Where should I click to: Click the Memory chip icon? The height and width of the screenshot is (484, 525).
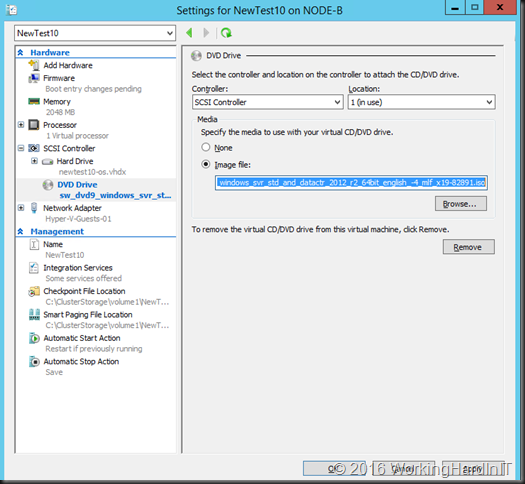[x=34, y=101]
